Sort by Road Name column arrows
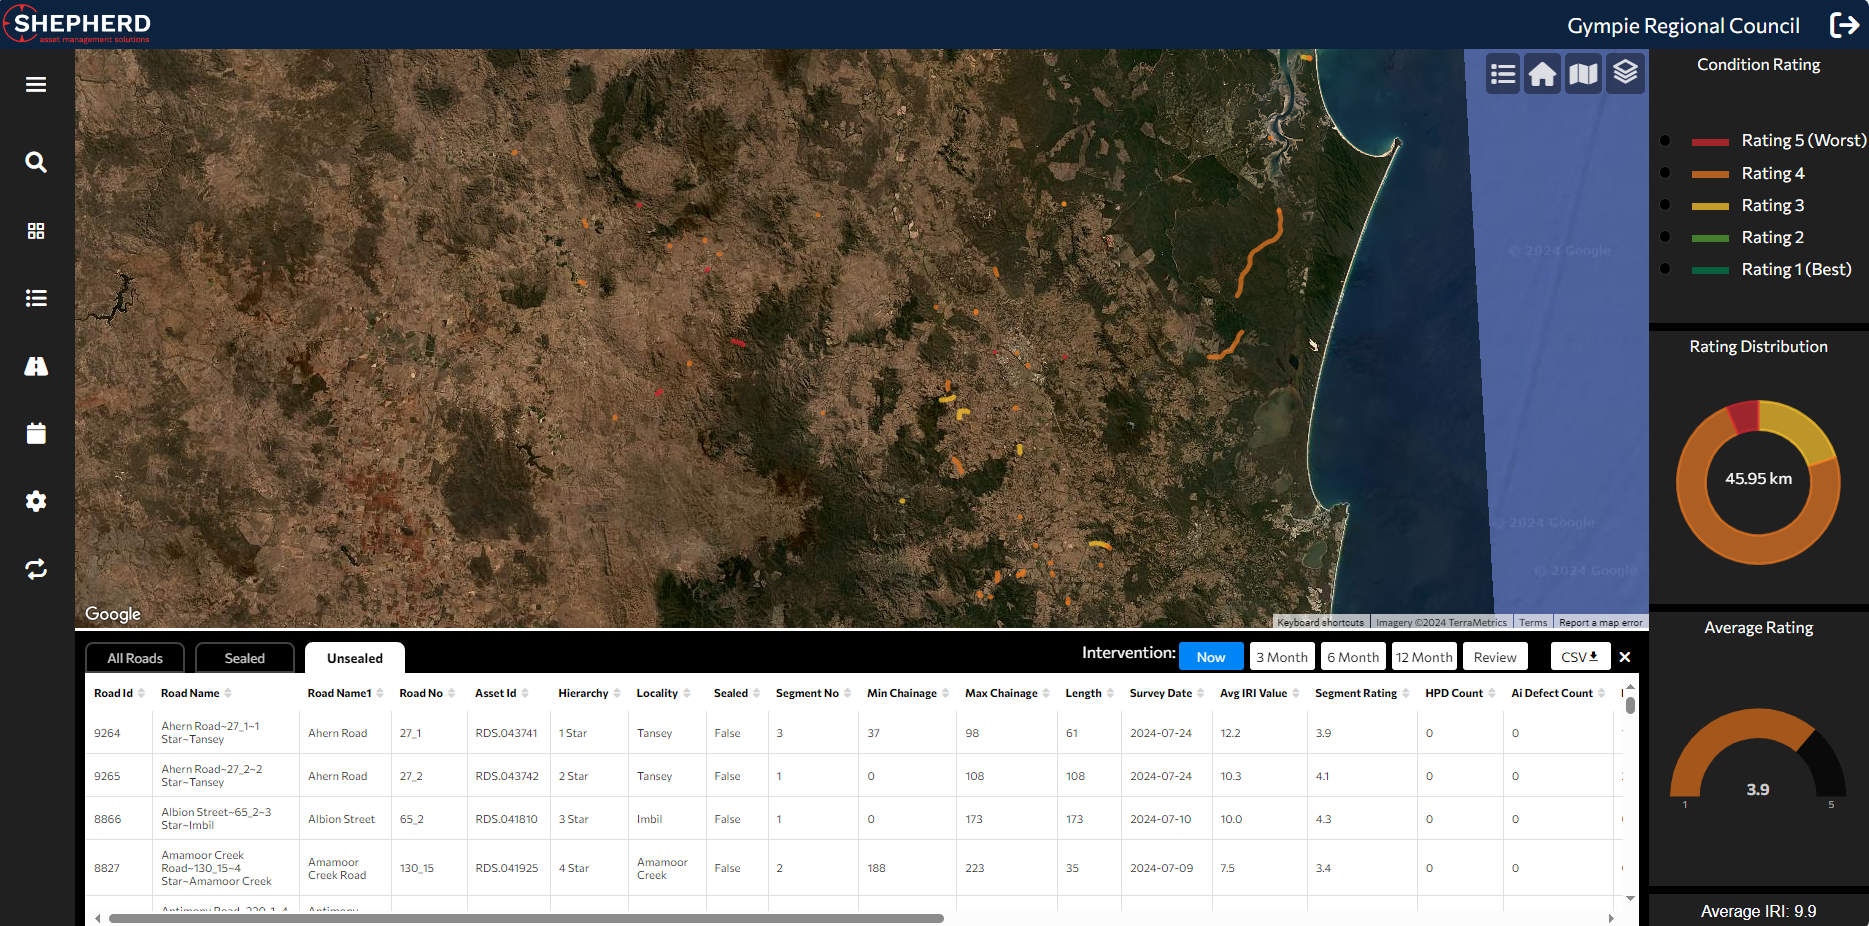The width and height of the screenshot is (1869, 926). [x=228, y=693]
